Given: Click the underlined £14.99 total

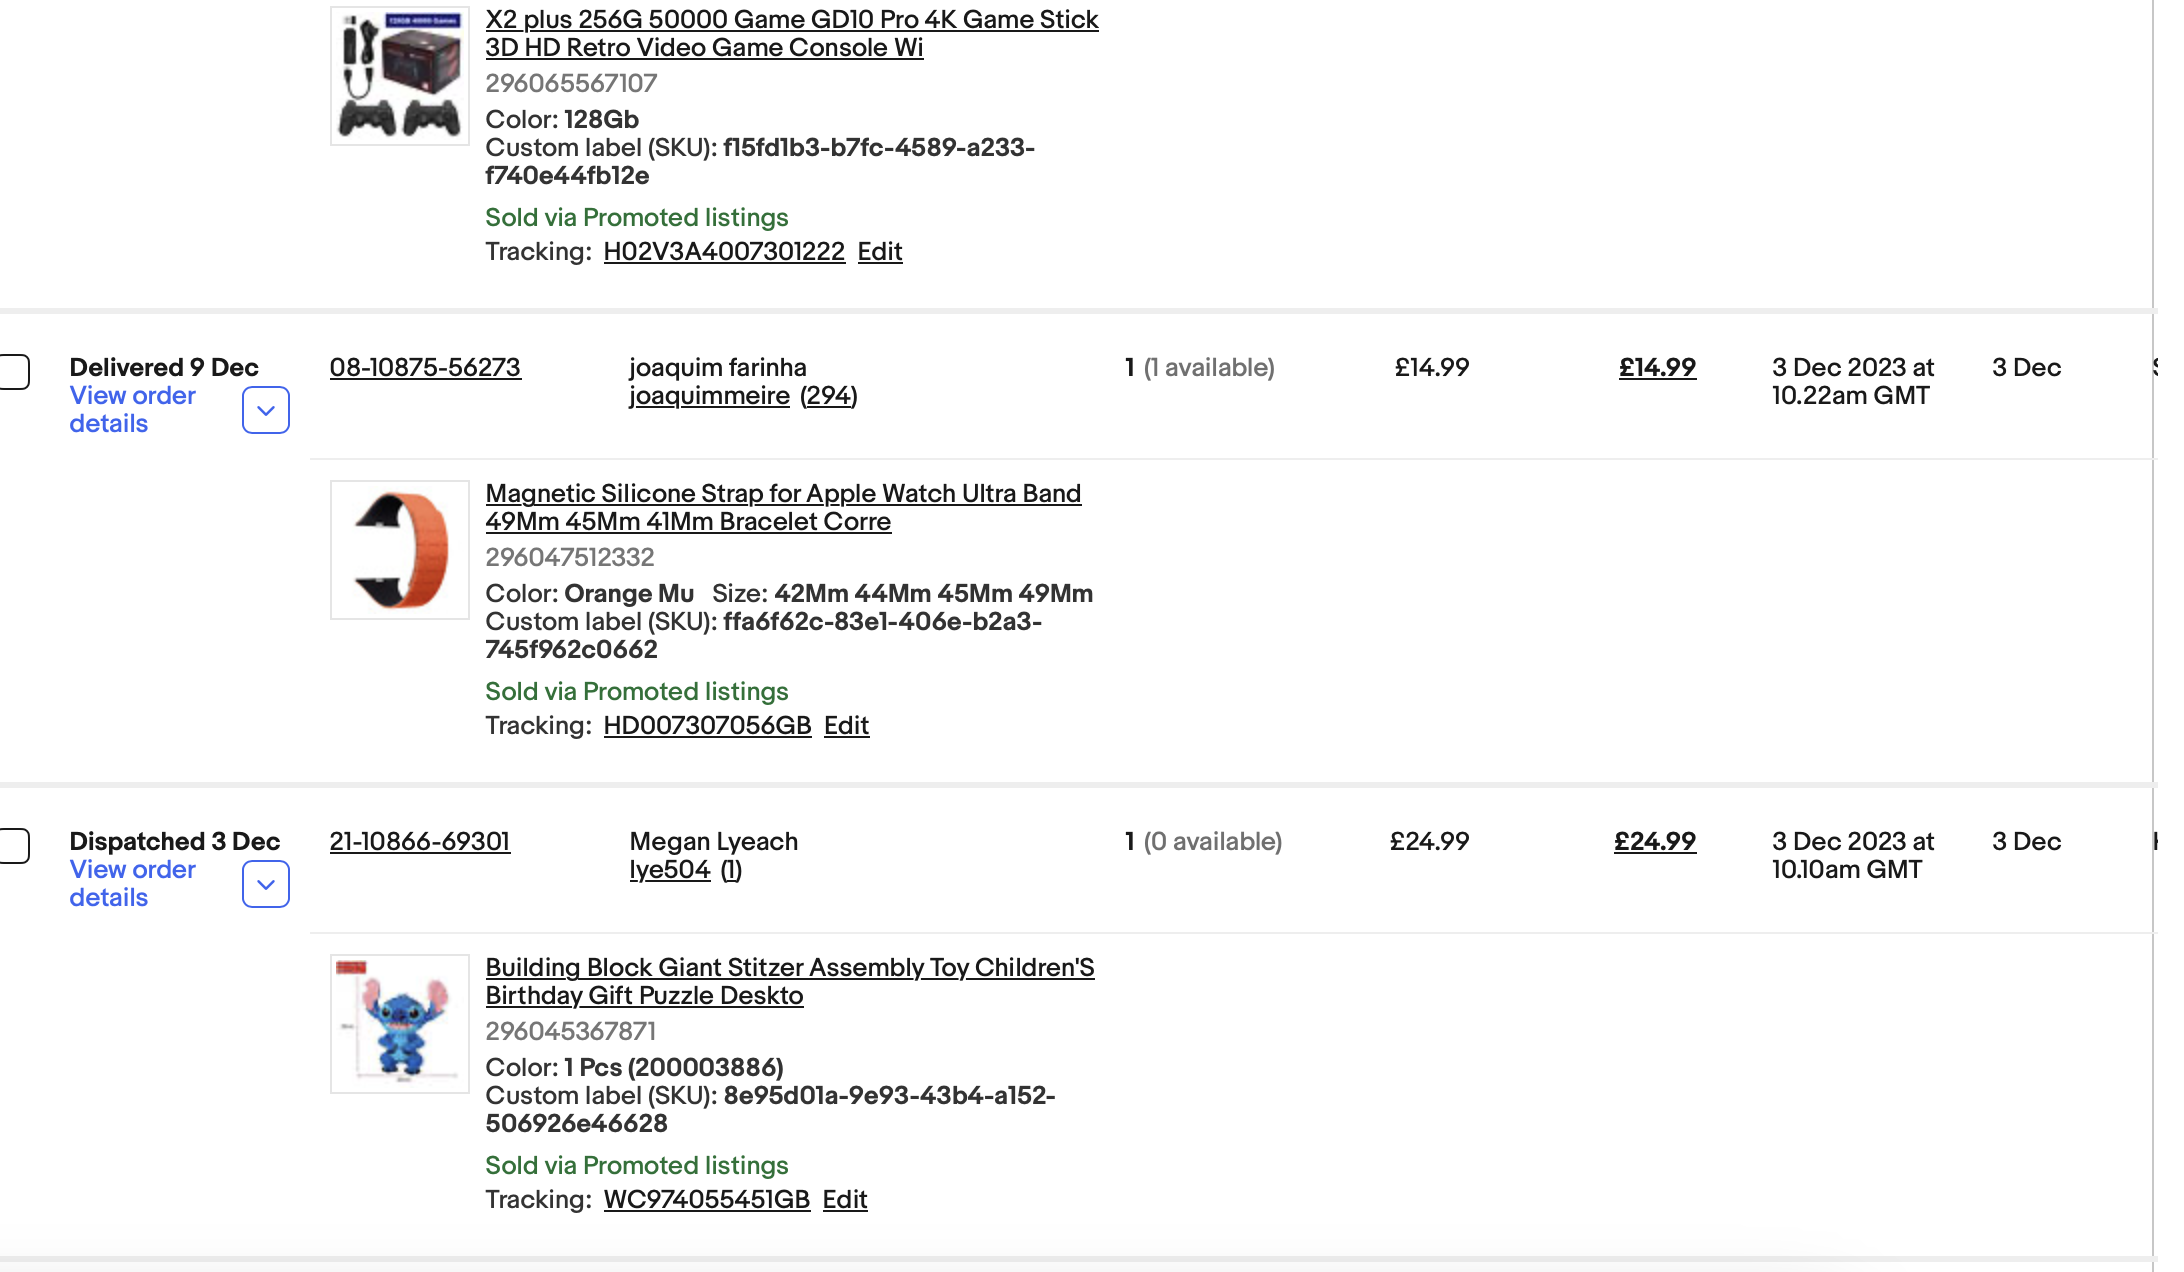Looking at the screenshot, I should (x=1657, y=367).
